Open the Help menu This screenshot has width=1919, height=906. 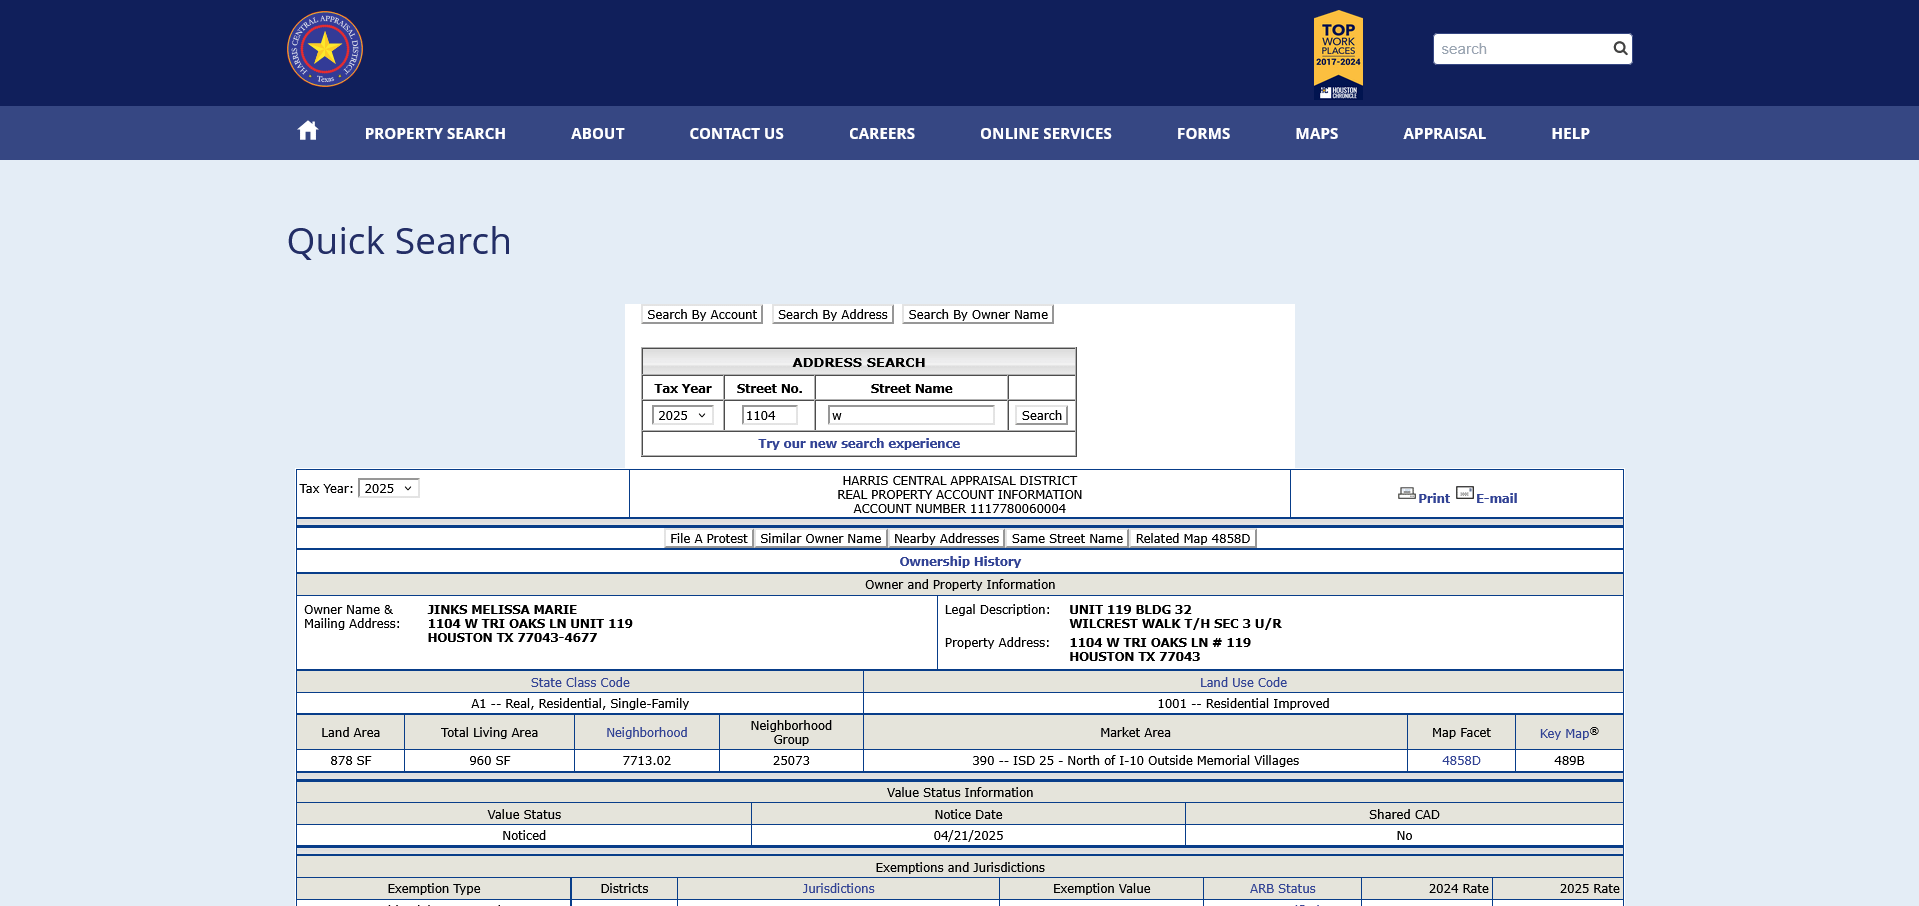pos(1570,133)
